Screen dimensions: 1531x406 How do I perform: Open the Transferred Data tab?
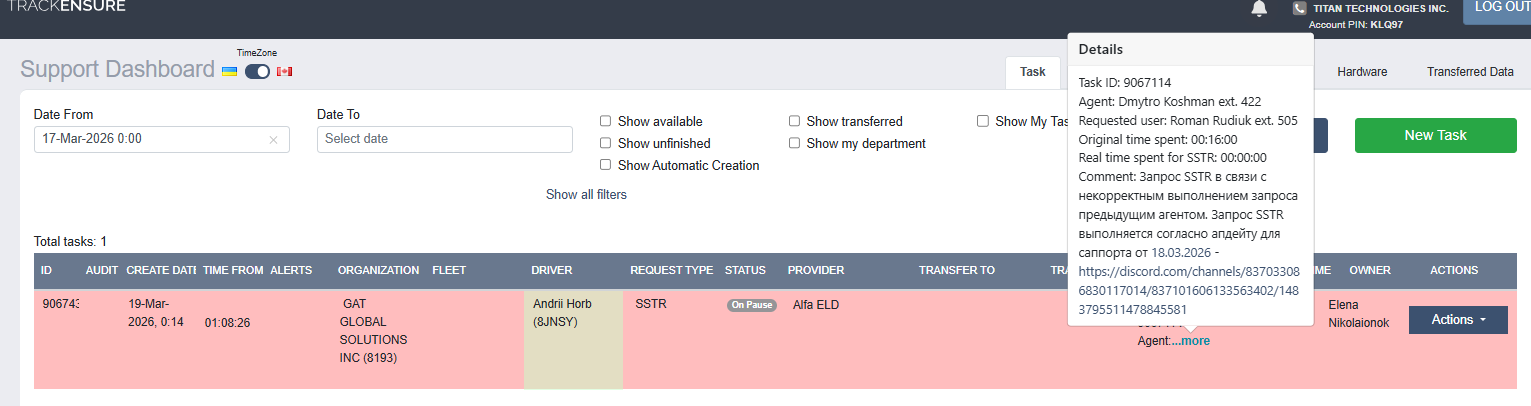1470,72
